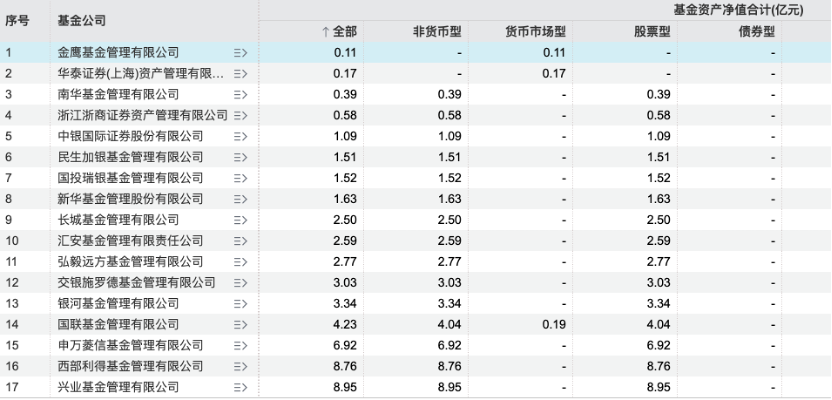Sort by the 非货币型 column header
The image size is (832, 400).
coord(437,32)
